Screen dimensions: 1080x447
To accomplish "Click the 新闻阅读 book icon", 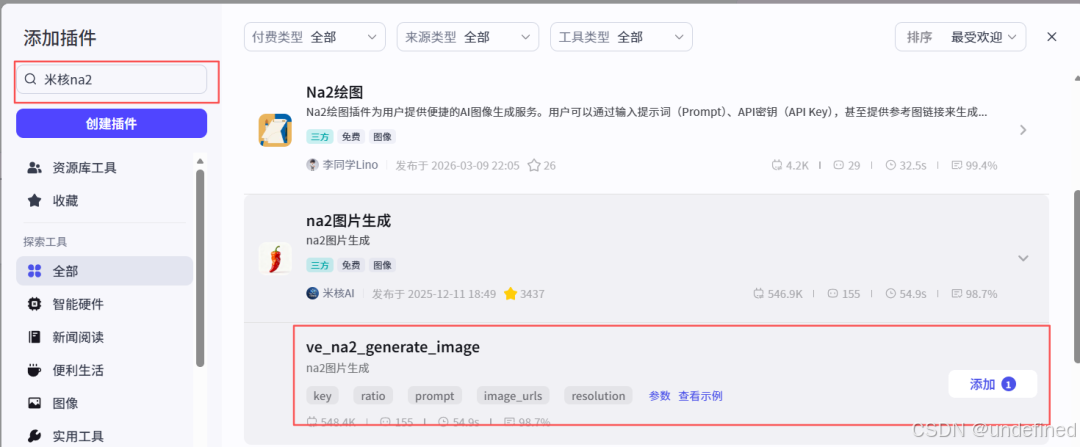I will coord(34,337).
